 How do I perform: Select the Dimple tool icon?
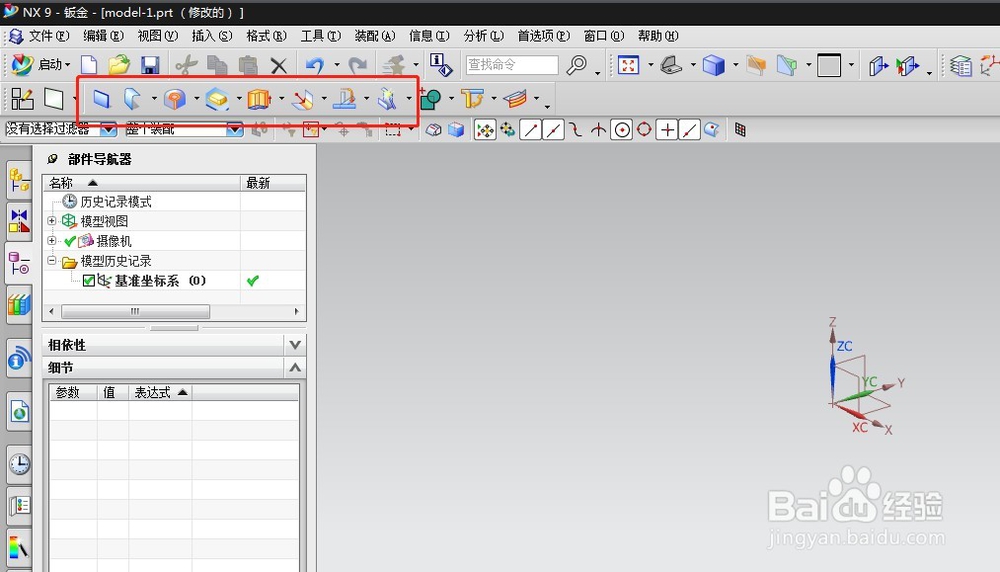[x=174, y=99]
